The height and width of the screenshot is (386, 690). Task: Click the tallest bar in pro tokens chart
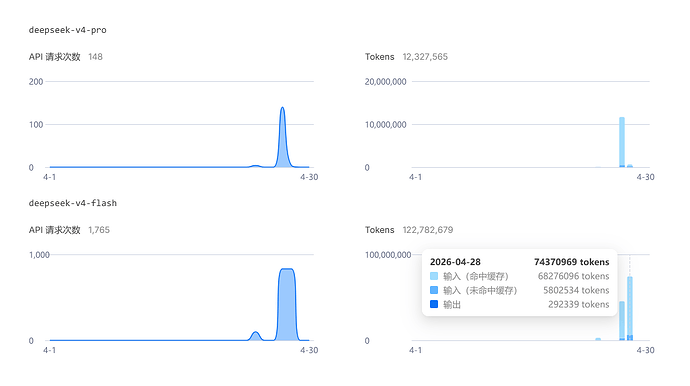[x=622, y=142]
